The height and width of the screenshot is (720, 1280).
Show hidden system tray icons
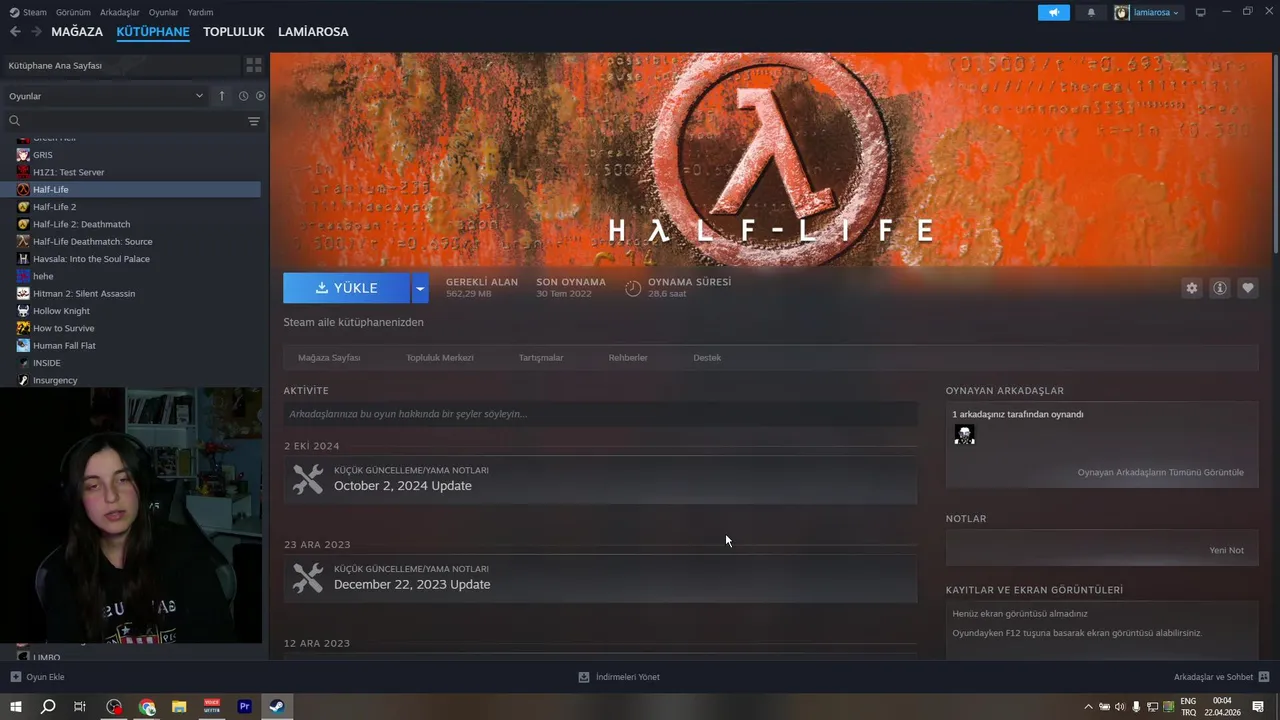coord(1088,707)
